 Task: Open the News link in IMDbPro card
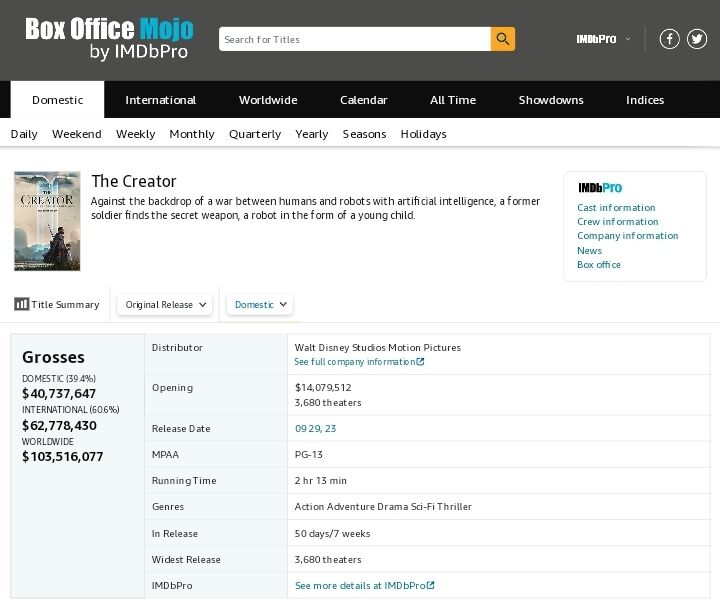pos(590,251)
